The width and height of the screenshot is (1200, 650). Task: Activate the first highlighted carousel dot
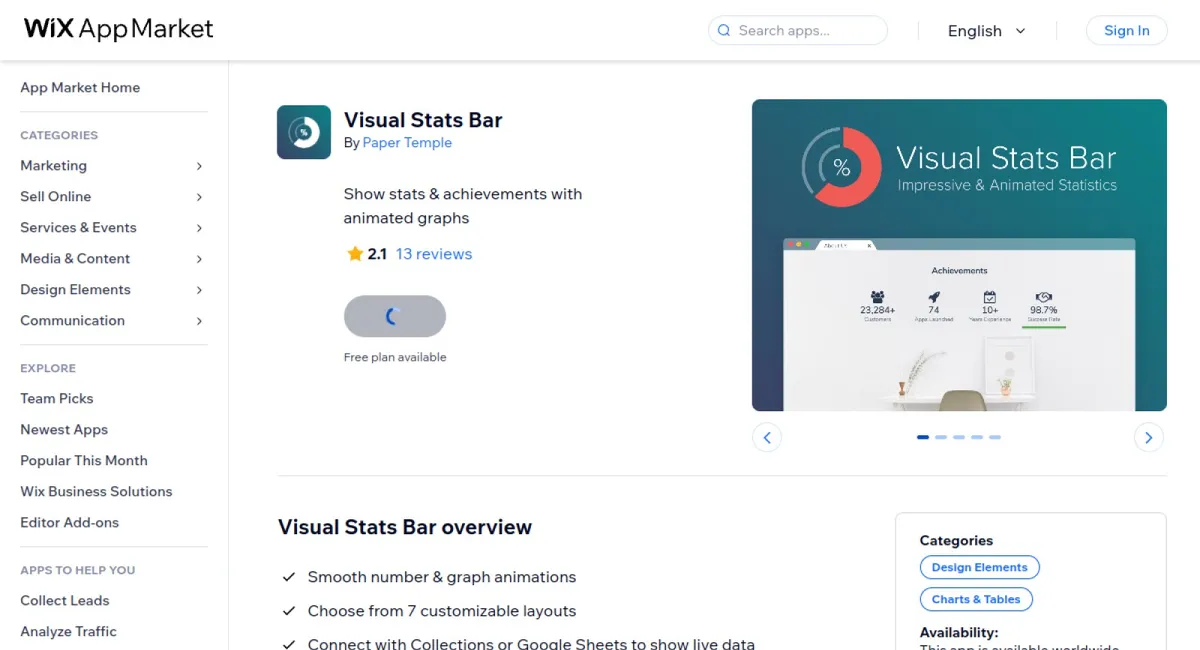click(923, 437)
